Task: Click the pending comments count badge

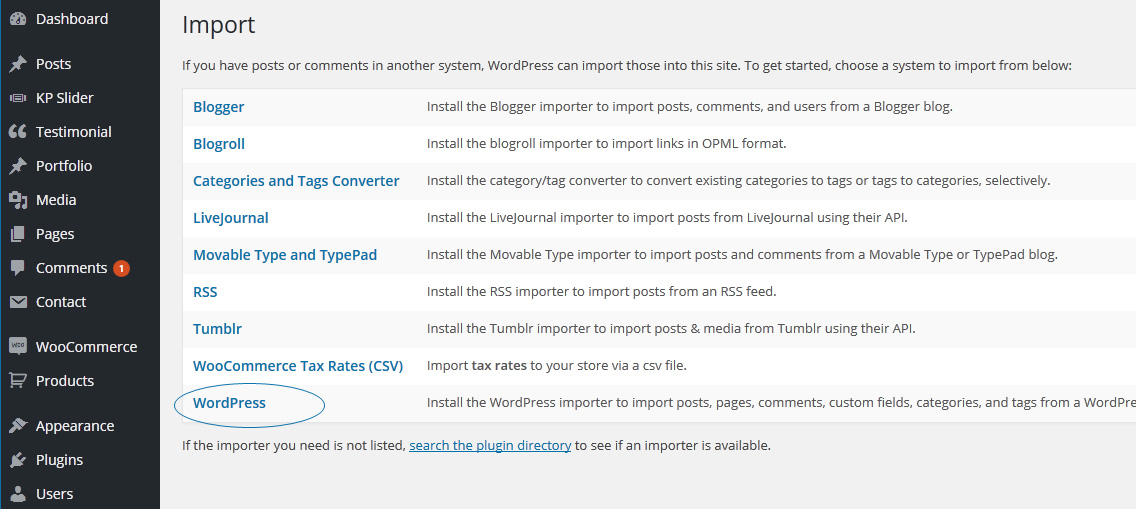Action: (x=121, y=268)
